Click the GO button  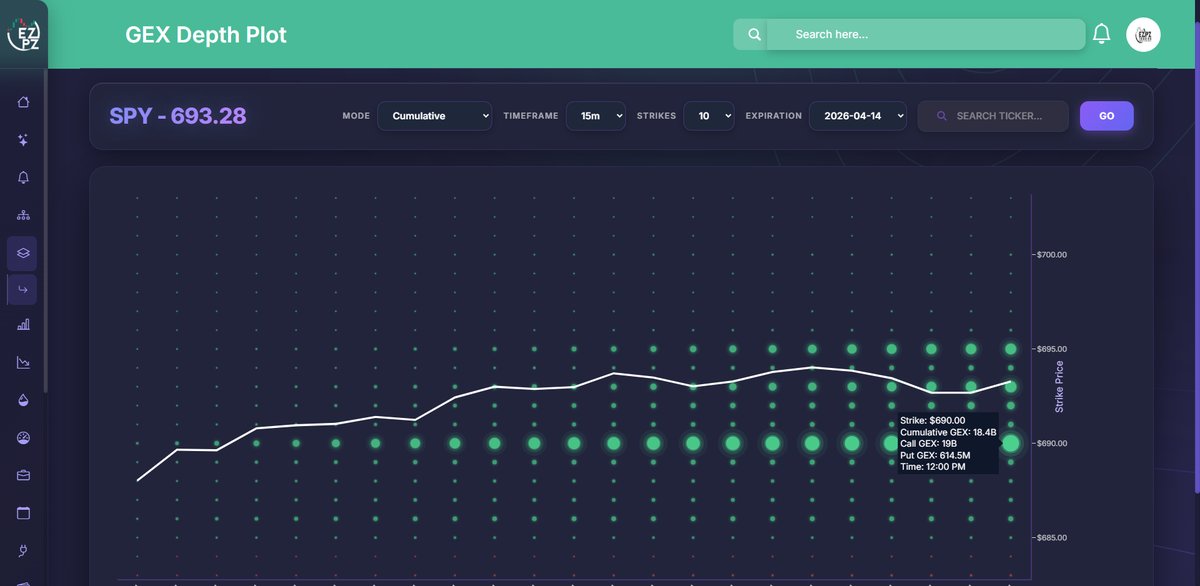tap(1107, 116)
